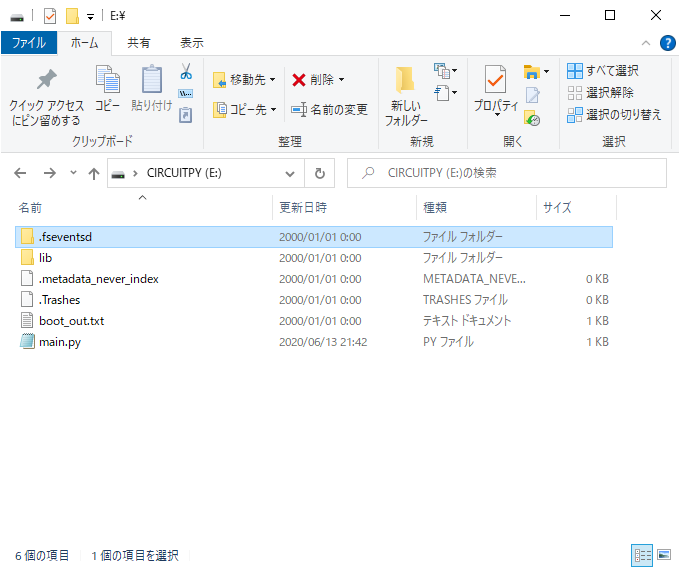The height and width of the screenshot is (568, 680).
Task: Open the Copy To dropdown
Action: (x=246, y=109)
